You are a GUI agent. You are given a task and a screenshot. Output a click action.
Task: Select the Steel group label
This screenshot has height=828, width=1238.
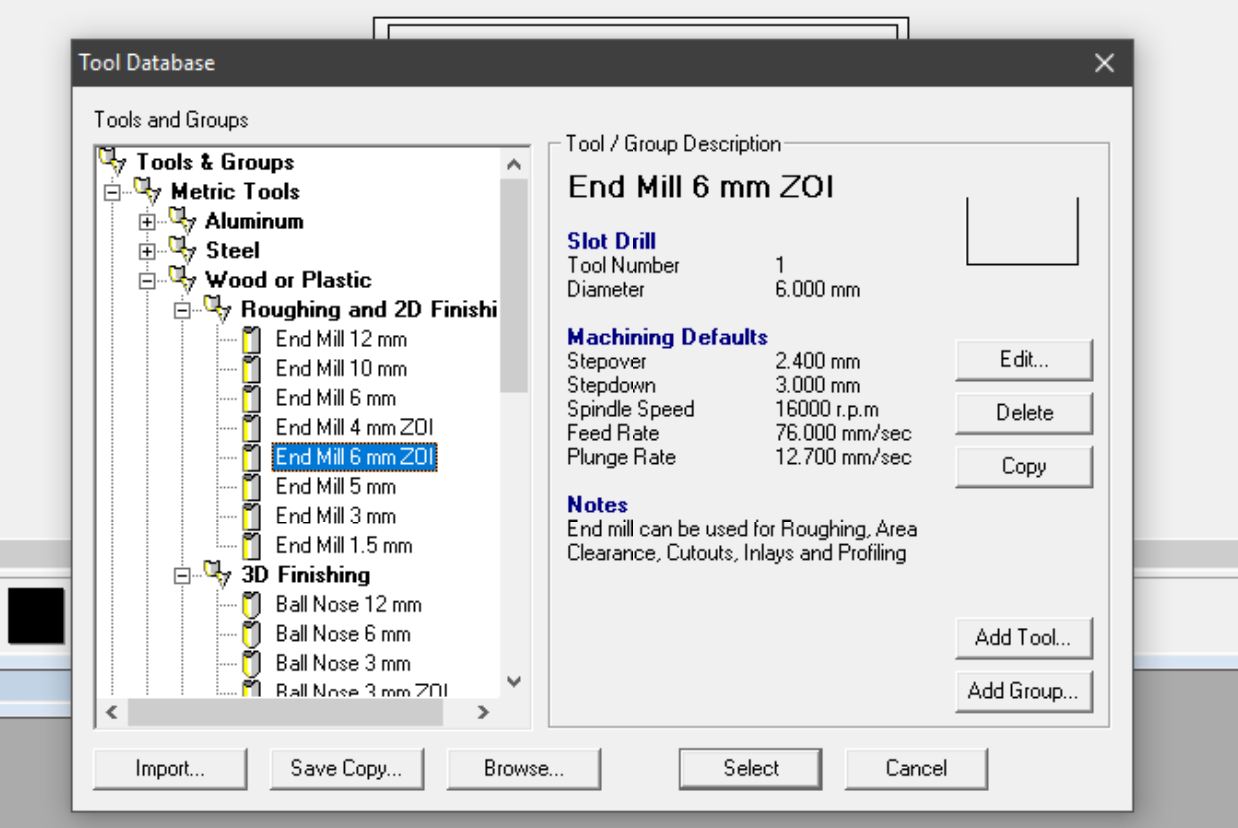tap(233, 250)
